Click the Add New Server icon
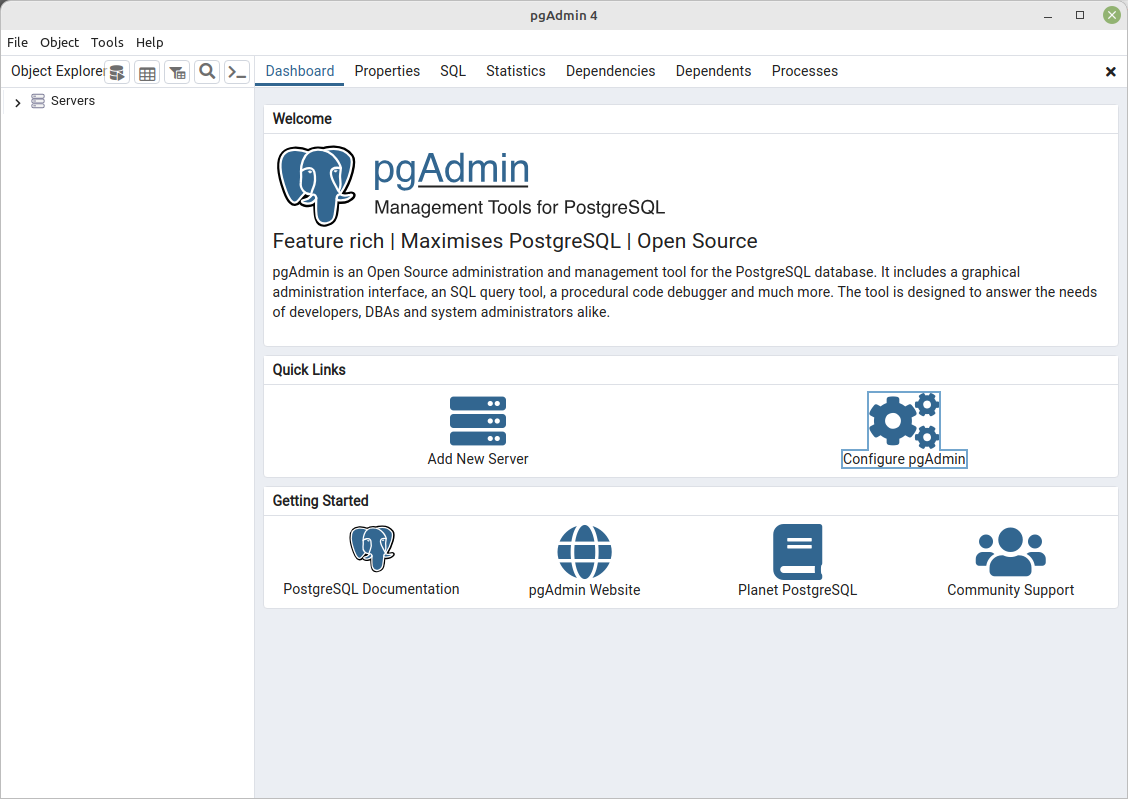 (477, 420)
